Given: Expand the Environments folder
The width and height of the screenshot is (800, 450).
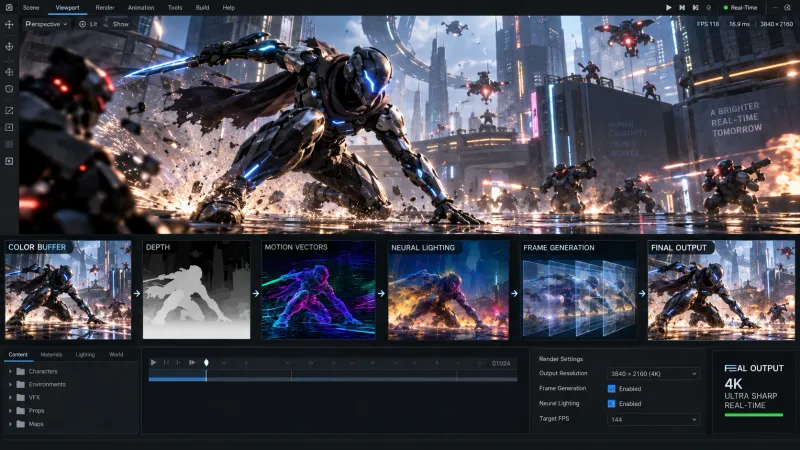Looking at the screenshot, I should [x=10, y=384].
